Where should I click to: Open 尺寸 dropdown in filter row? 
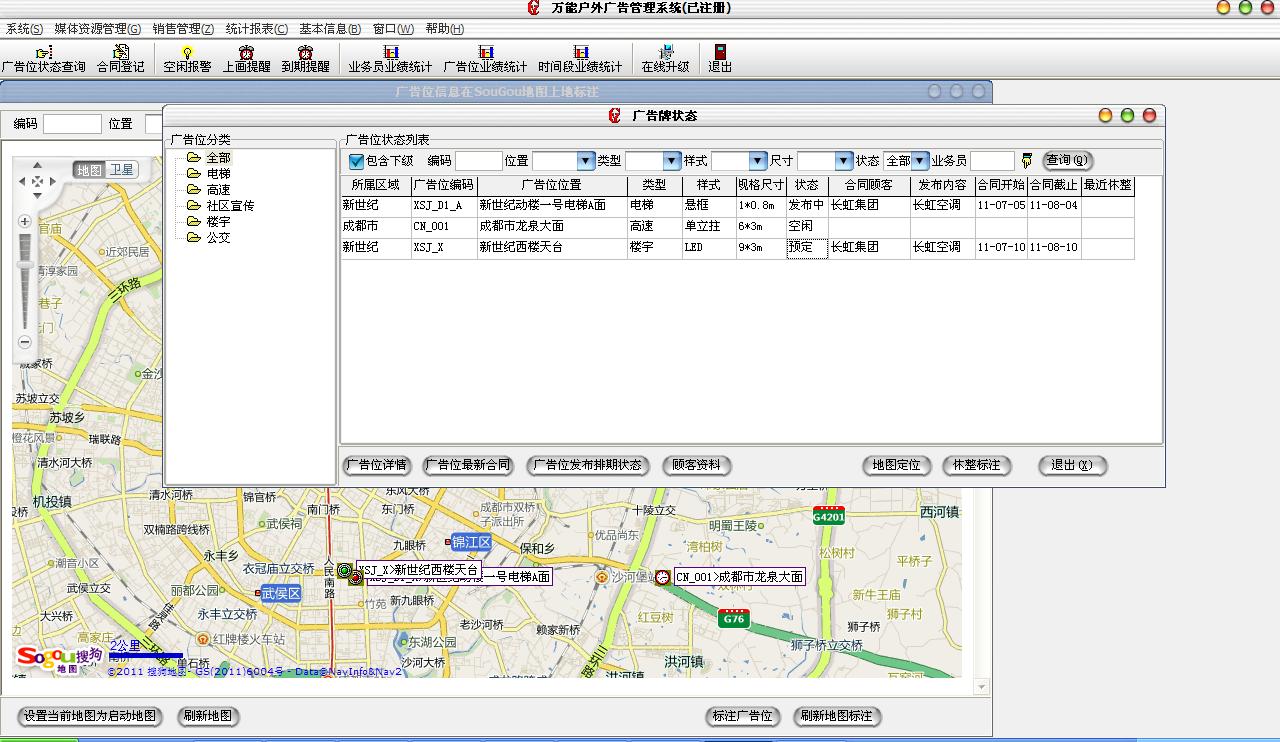click(843, 161)
